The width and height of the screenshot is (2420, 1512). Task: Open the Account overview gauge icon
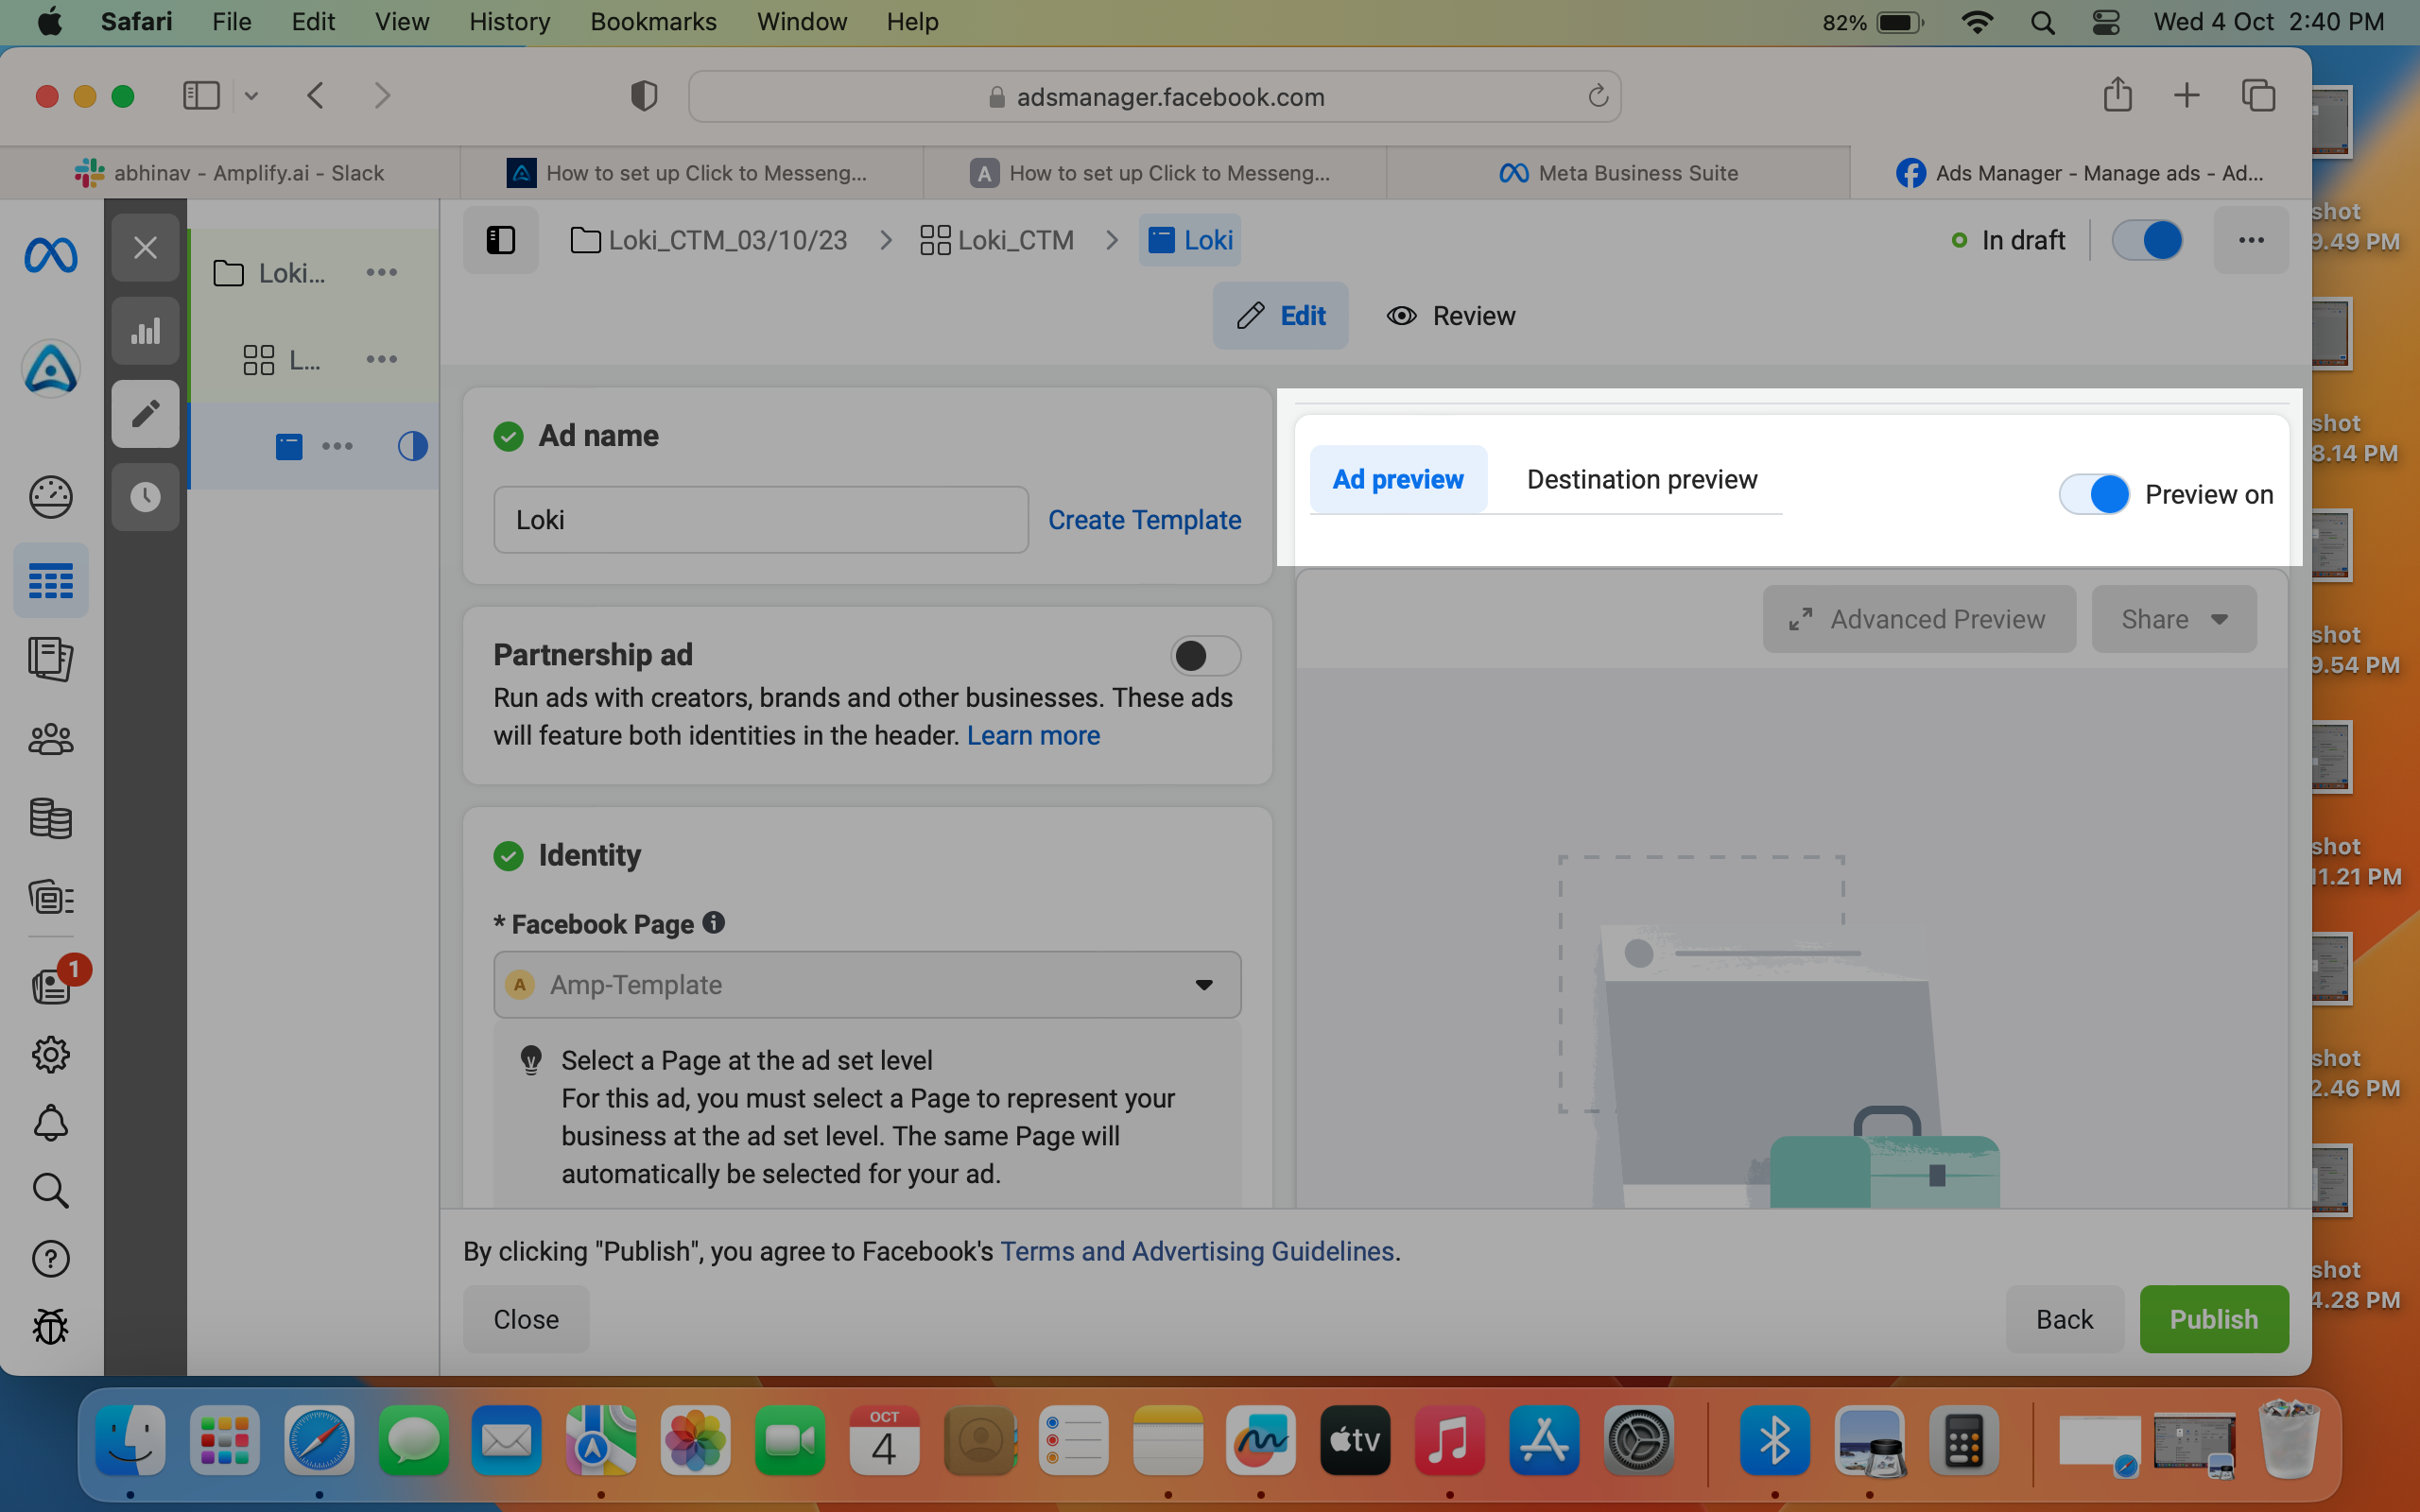tap(51, 497)
